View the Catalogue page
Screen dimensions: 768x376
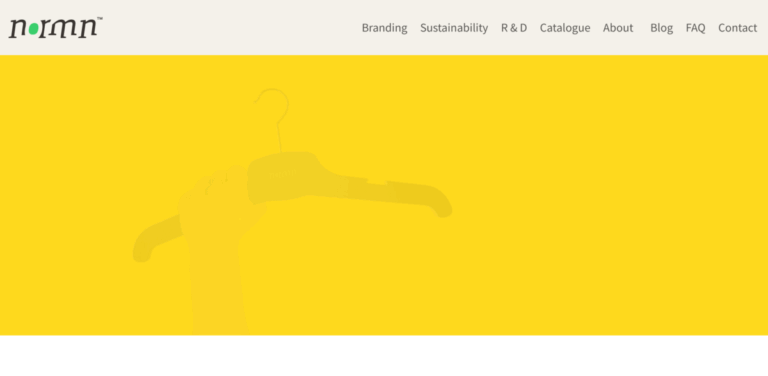[565, 28]
